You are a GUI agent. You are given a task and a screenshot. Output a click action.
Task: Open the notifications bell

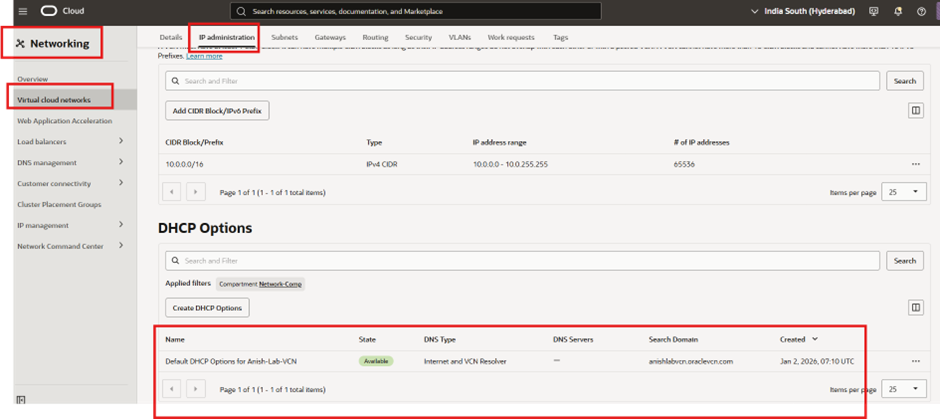(896, 11)
